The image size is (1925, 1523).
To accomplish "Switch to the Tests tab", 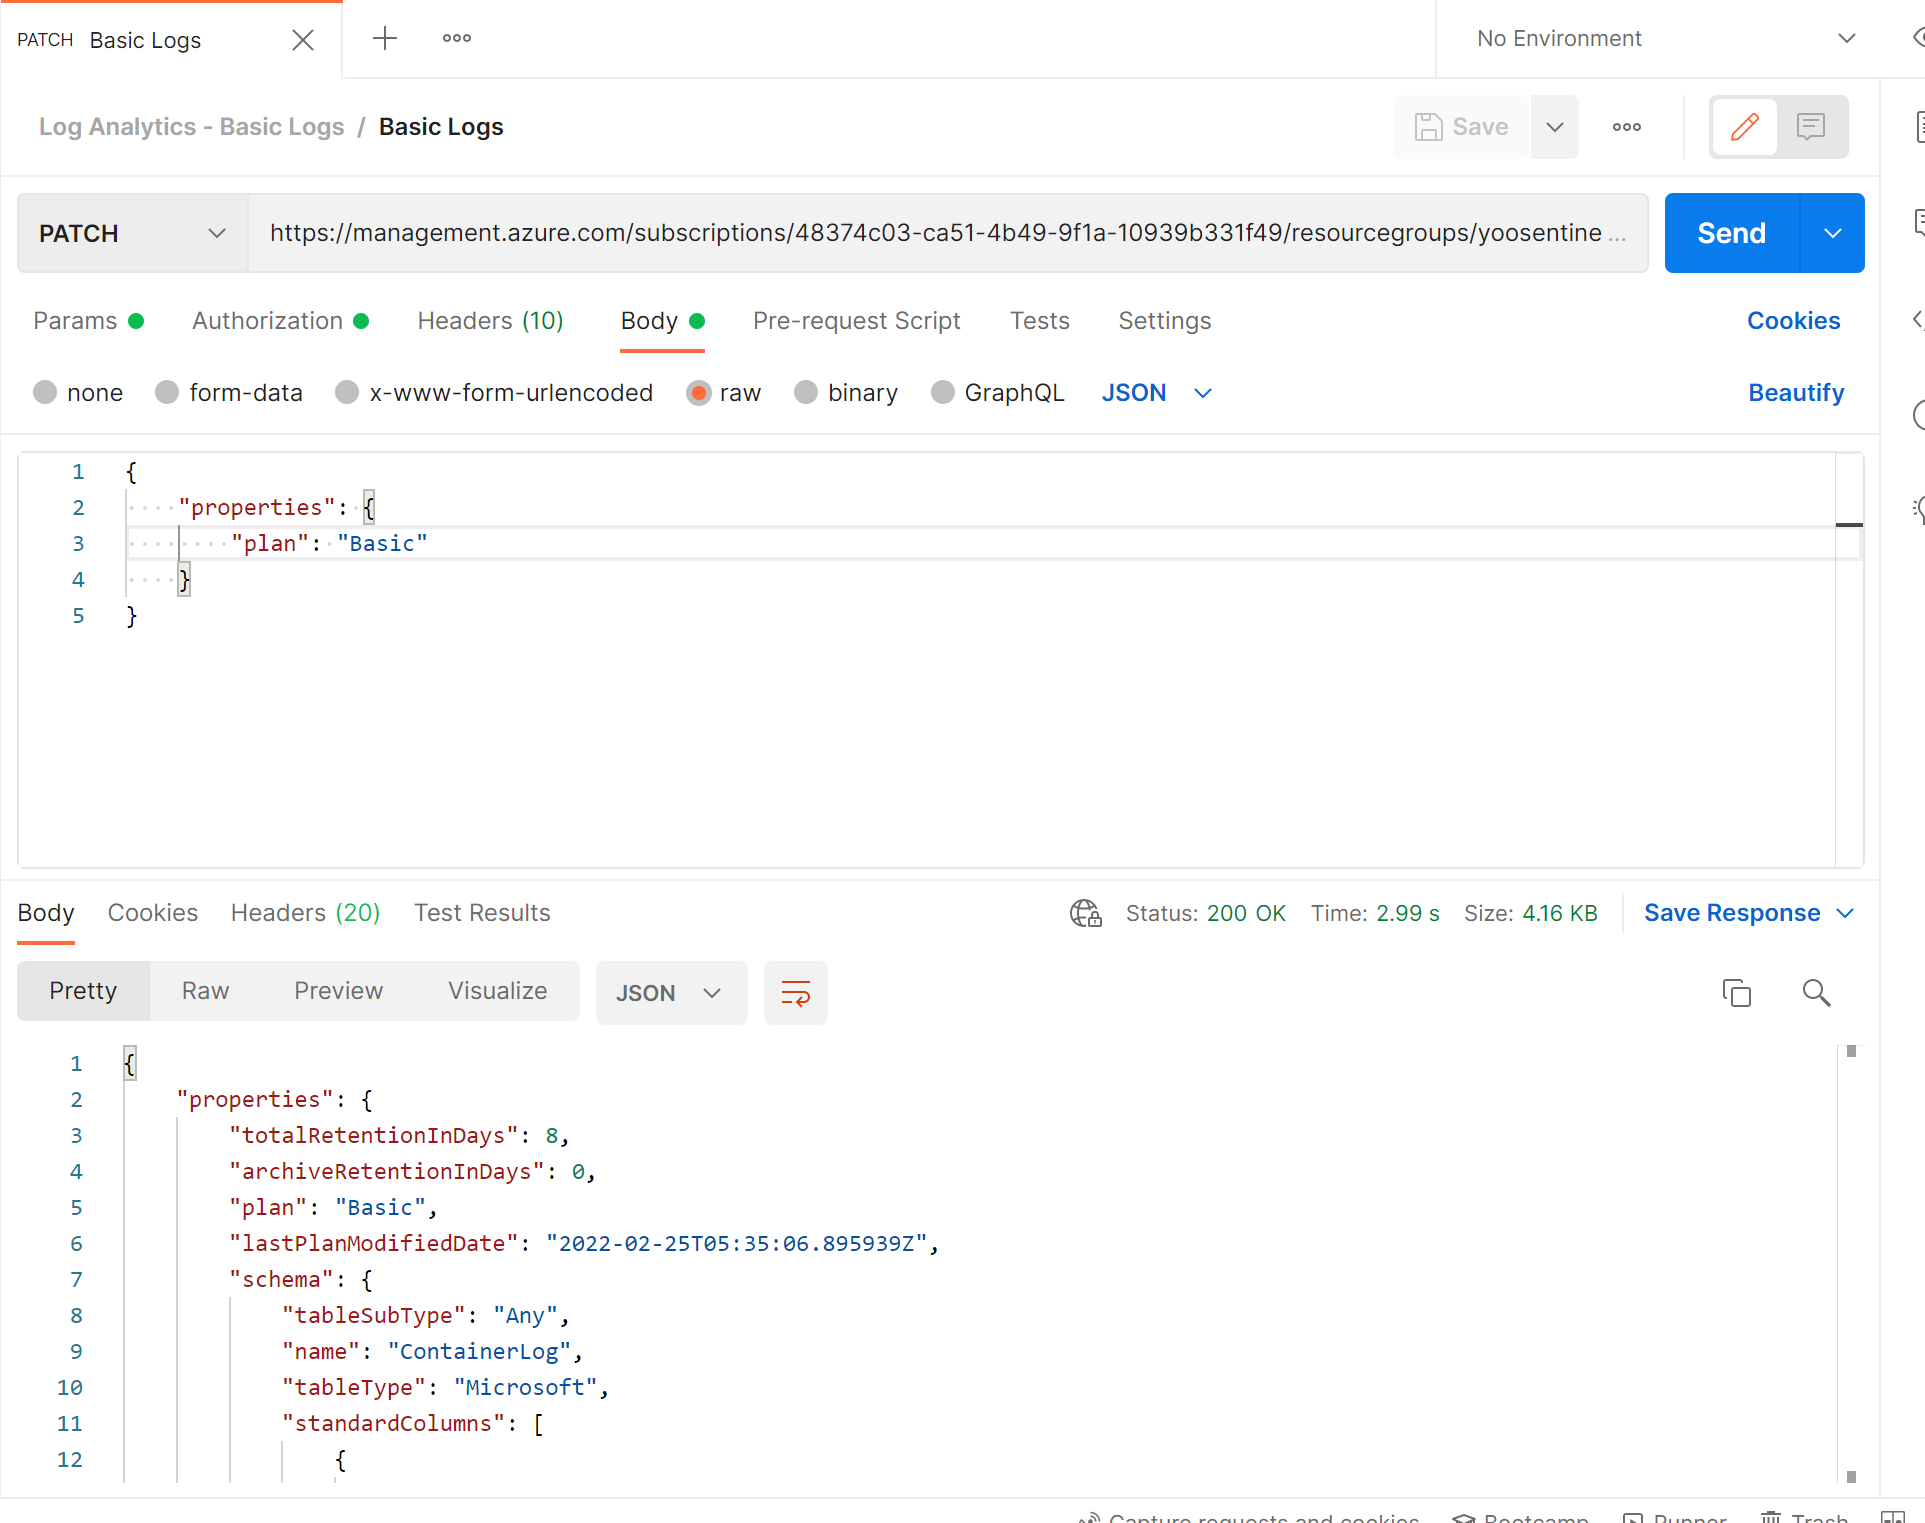I will [1040, 320].
